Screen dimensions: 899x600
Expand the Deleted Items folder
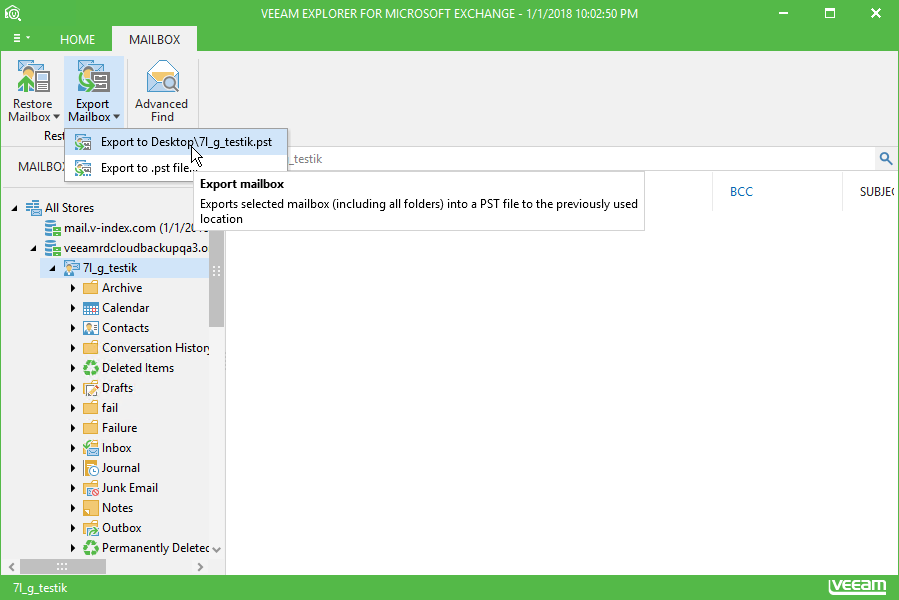click(73, 368)
